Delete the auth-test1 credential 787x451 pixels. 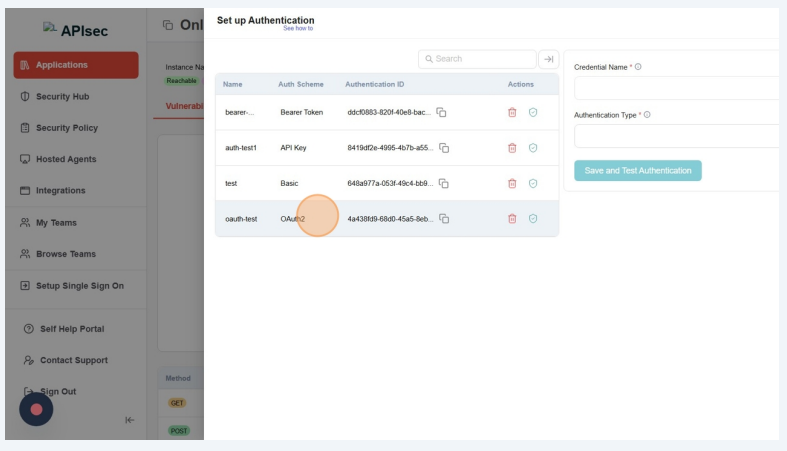(x=512, y=148)
